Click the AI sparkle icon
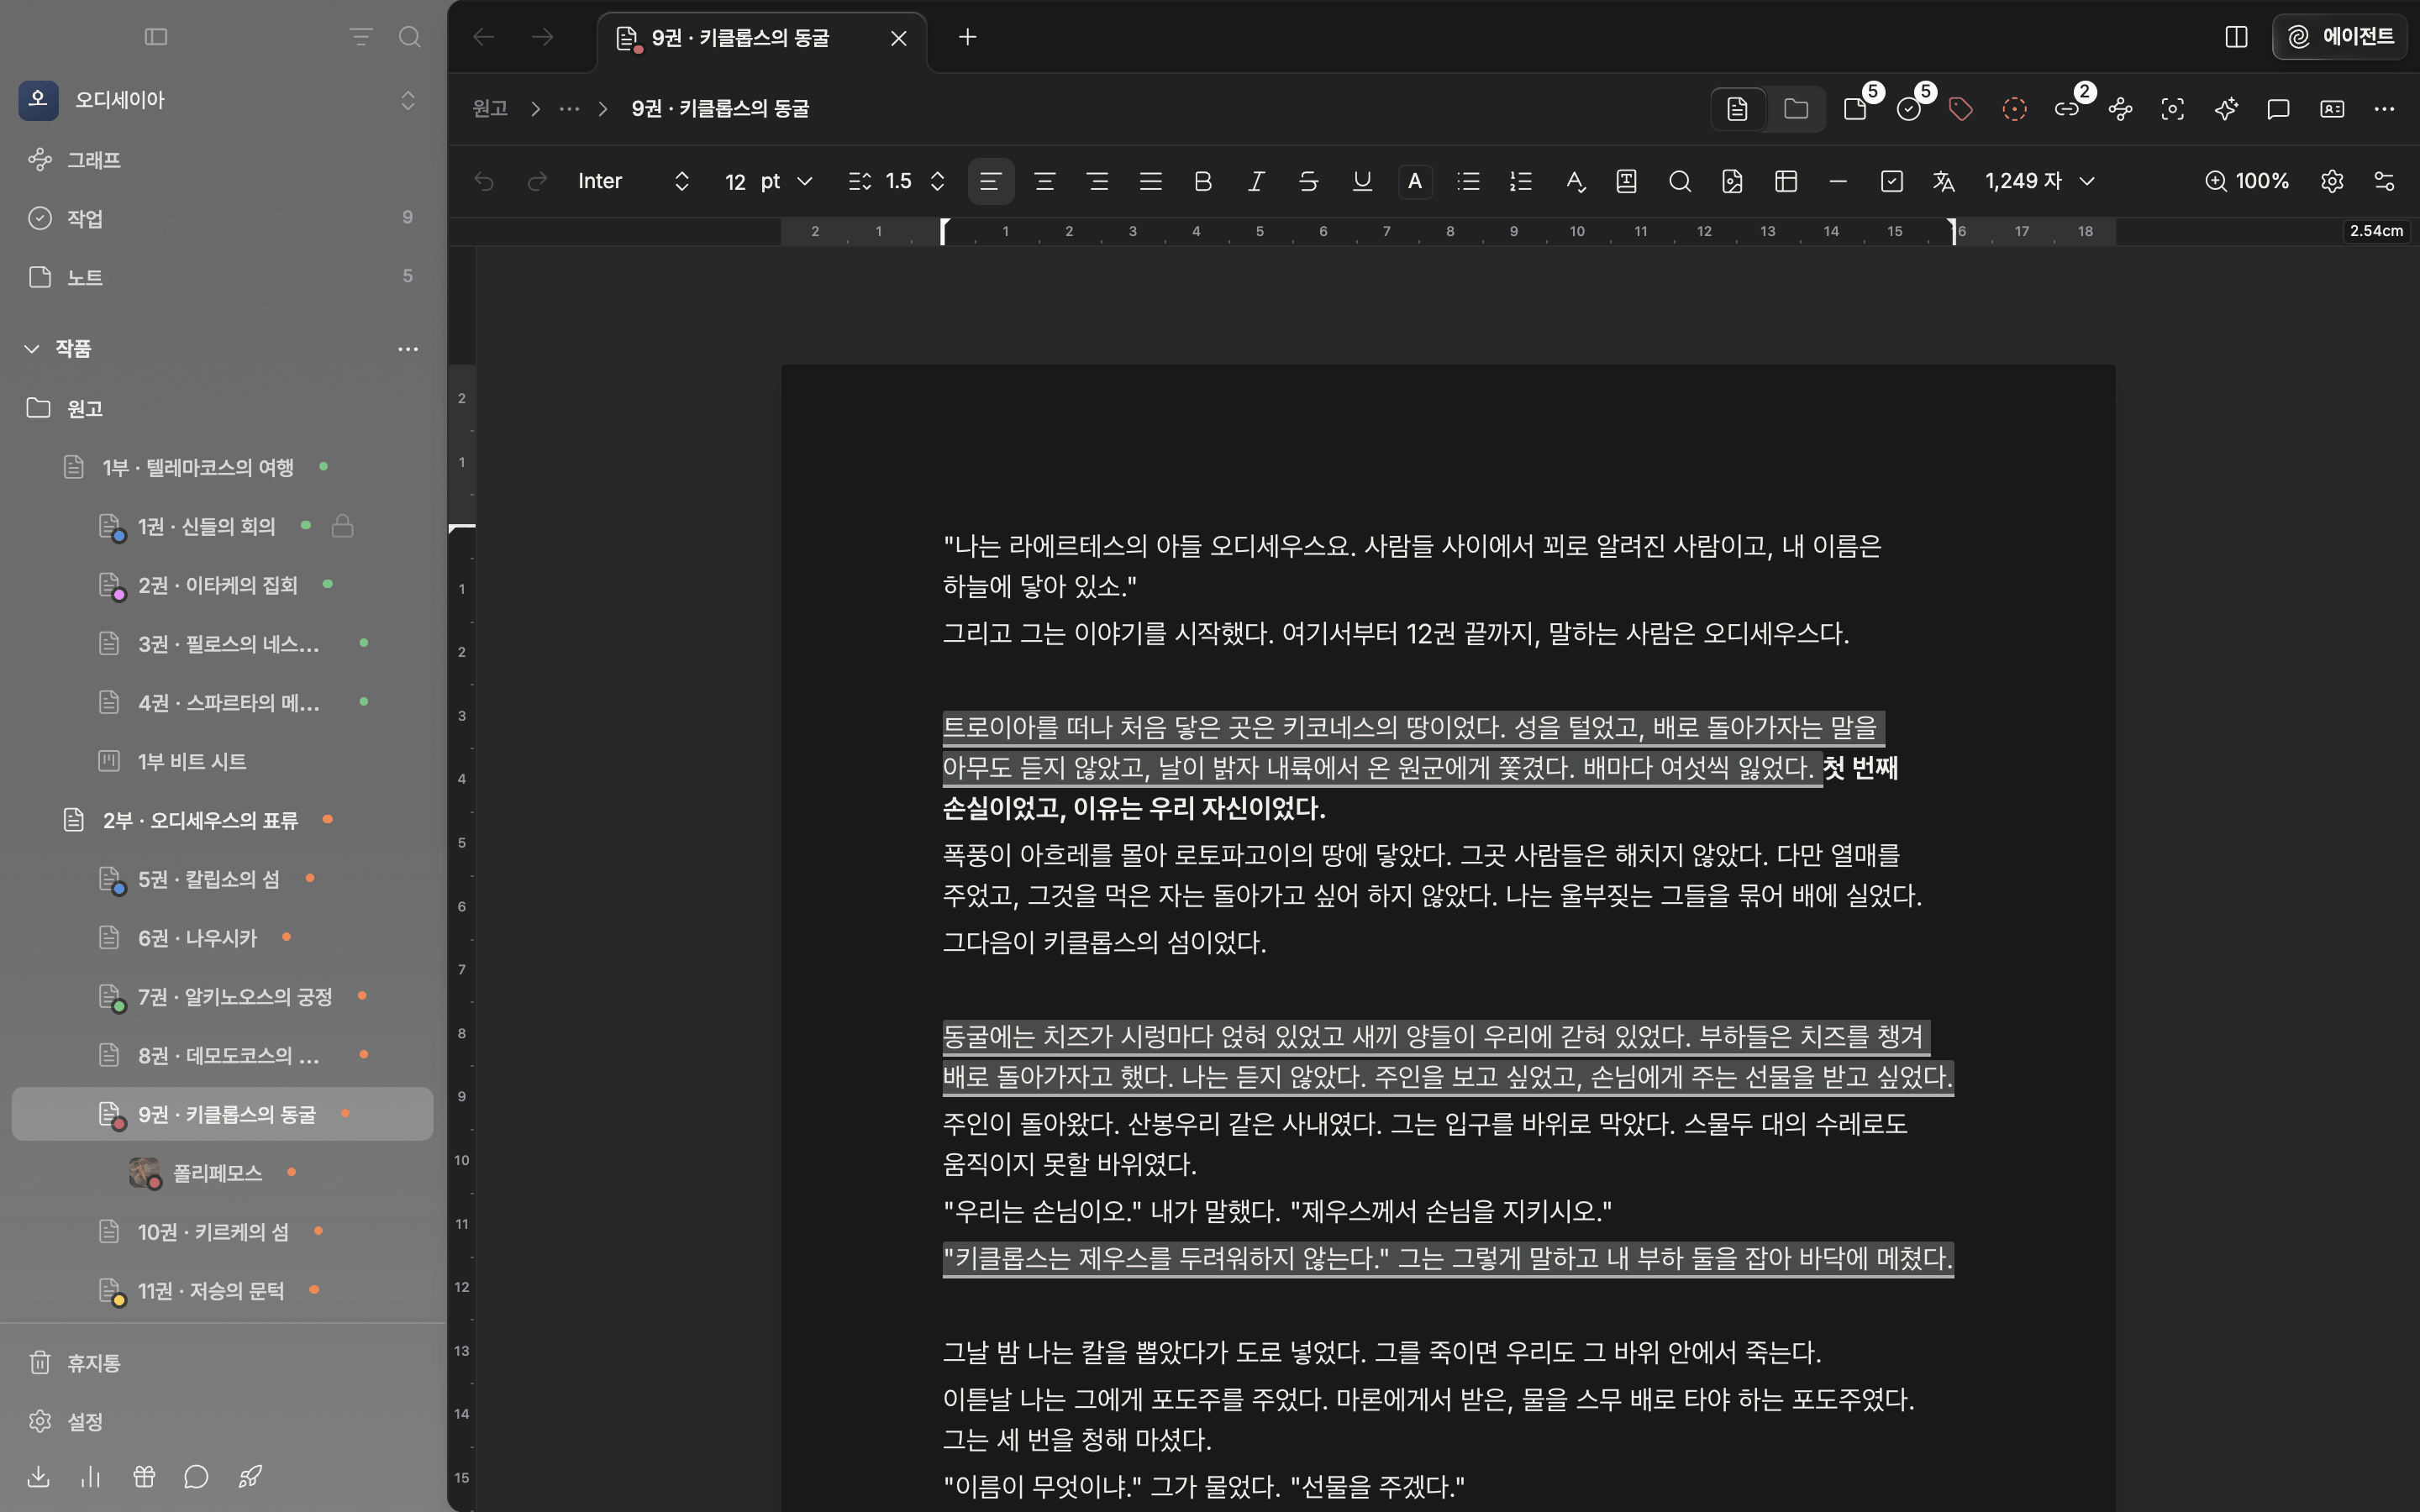This screenshot has width=2420, height=1512. point(2226,109)
